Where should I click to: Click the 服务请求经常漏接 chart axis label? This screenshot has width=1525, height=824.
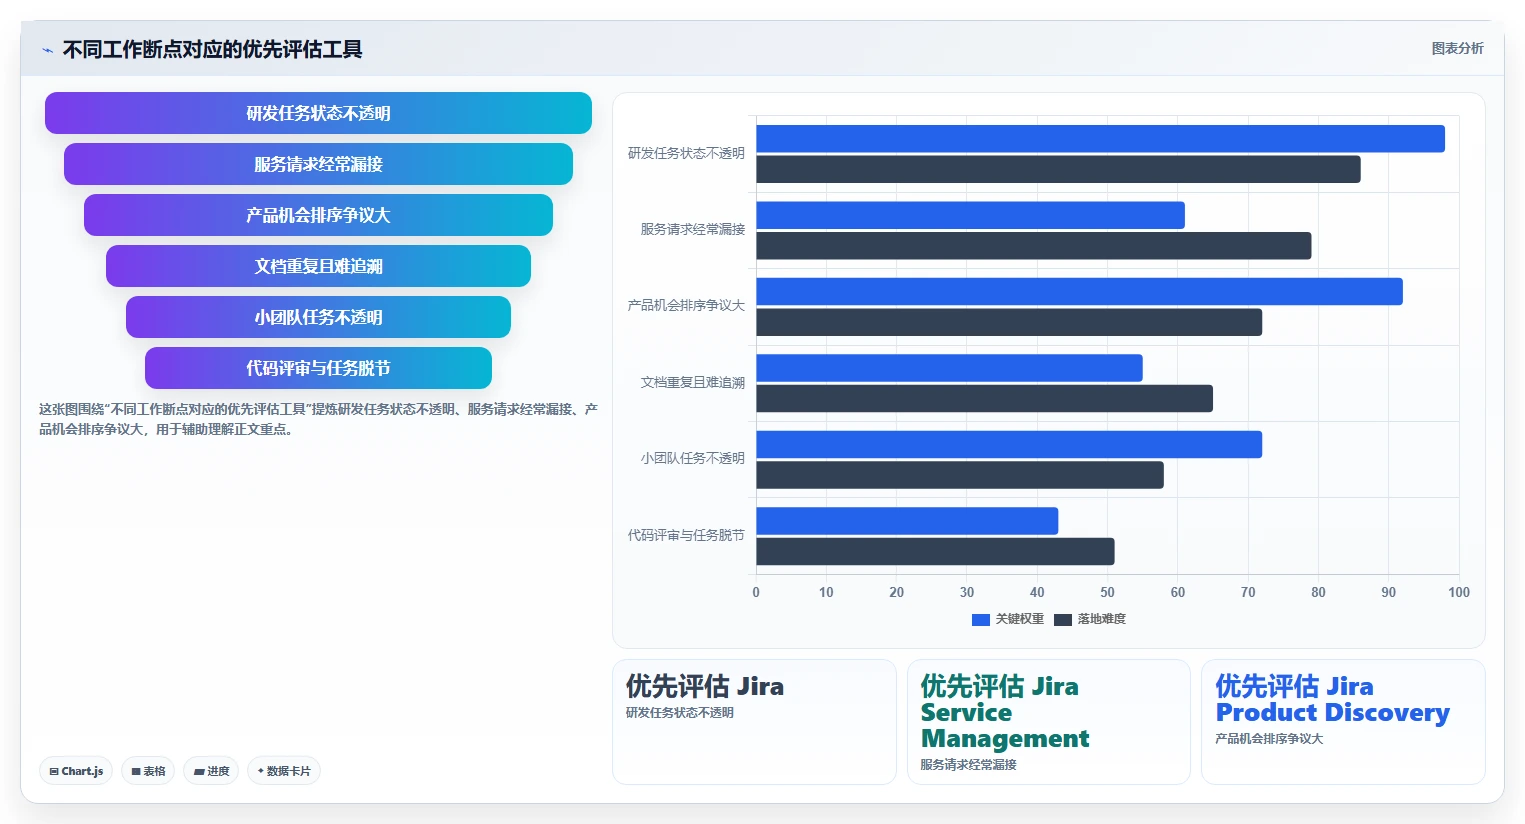[x=693, y=229]
